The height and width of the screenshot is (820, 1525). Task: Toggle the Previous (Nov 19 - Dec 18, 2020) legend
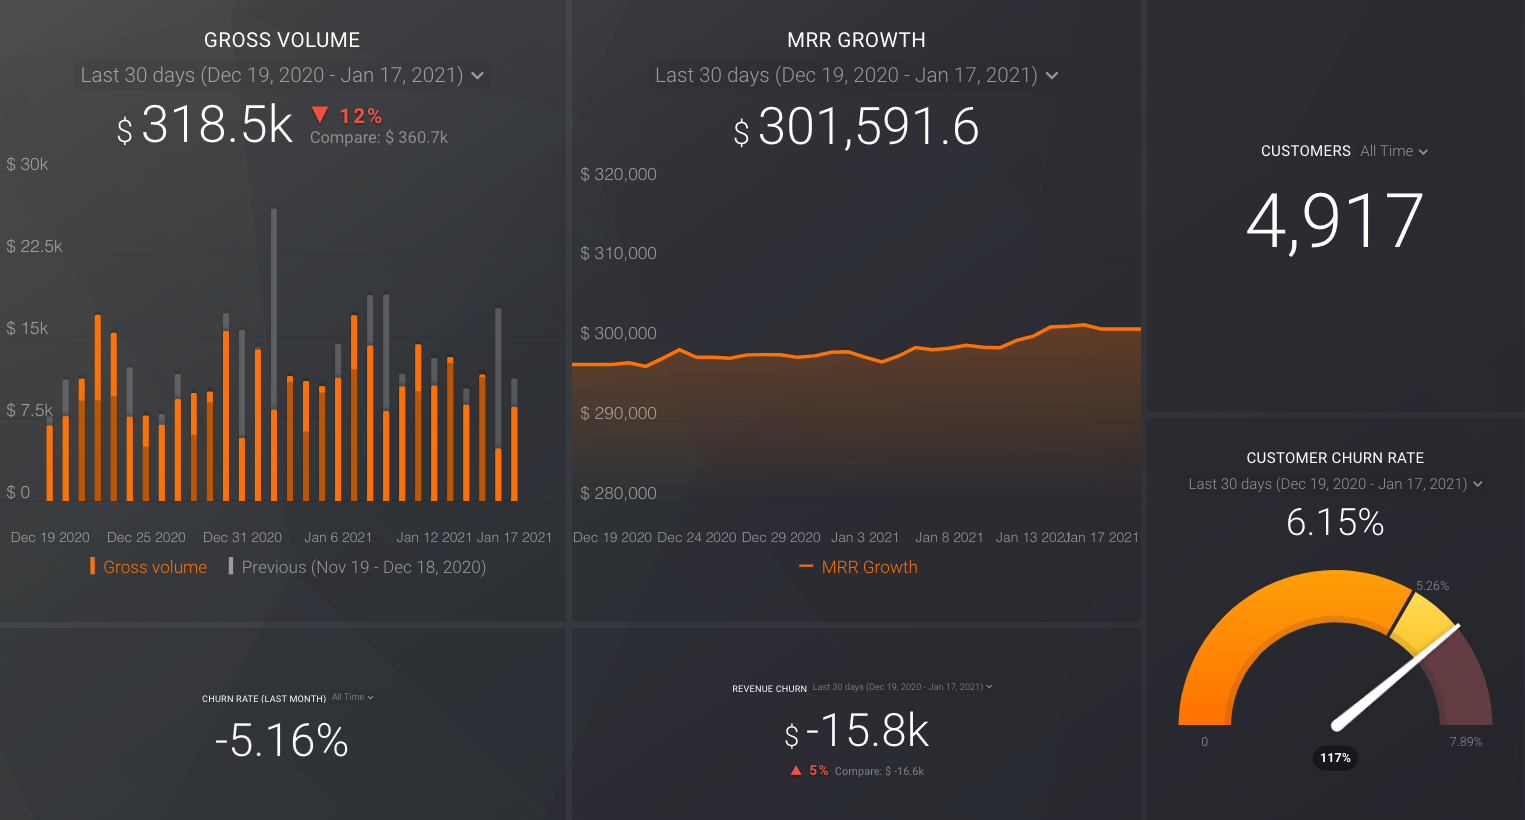pyautogui.click(x=357, y=567)
